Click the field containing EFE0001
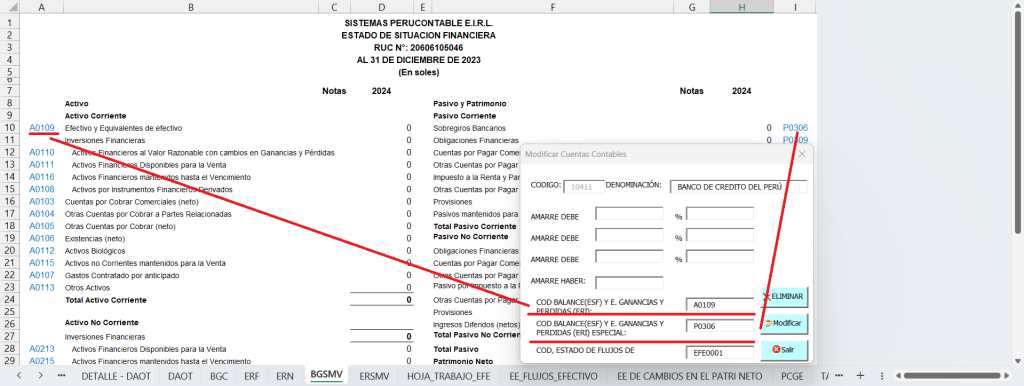The image size is (1024, 386). click(x=720, y=353)
